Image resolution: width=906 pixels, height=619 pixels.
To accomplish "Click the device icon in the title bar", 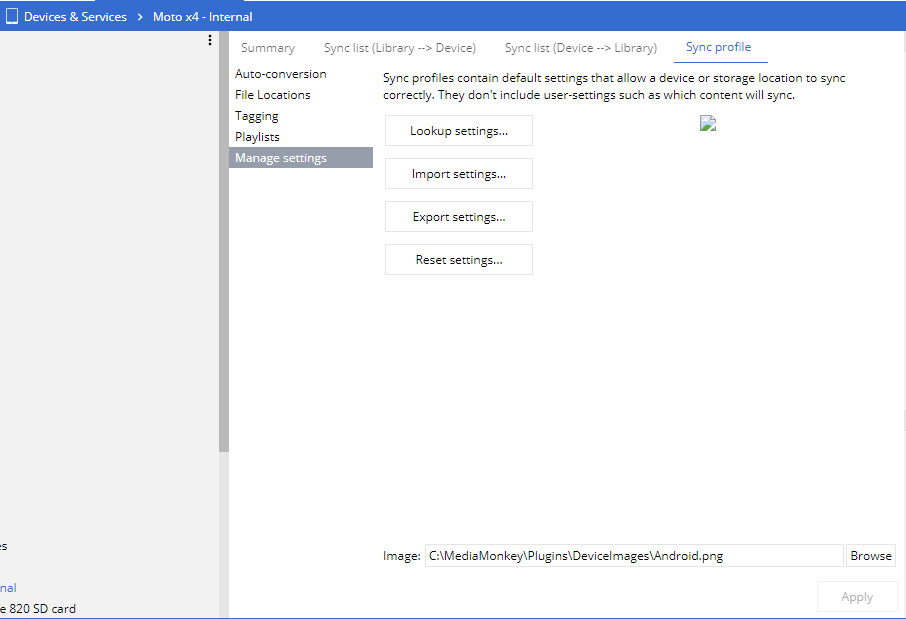I will [x=12, y=16].
